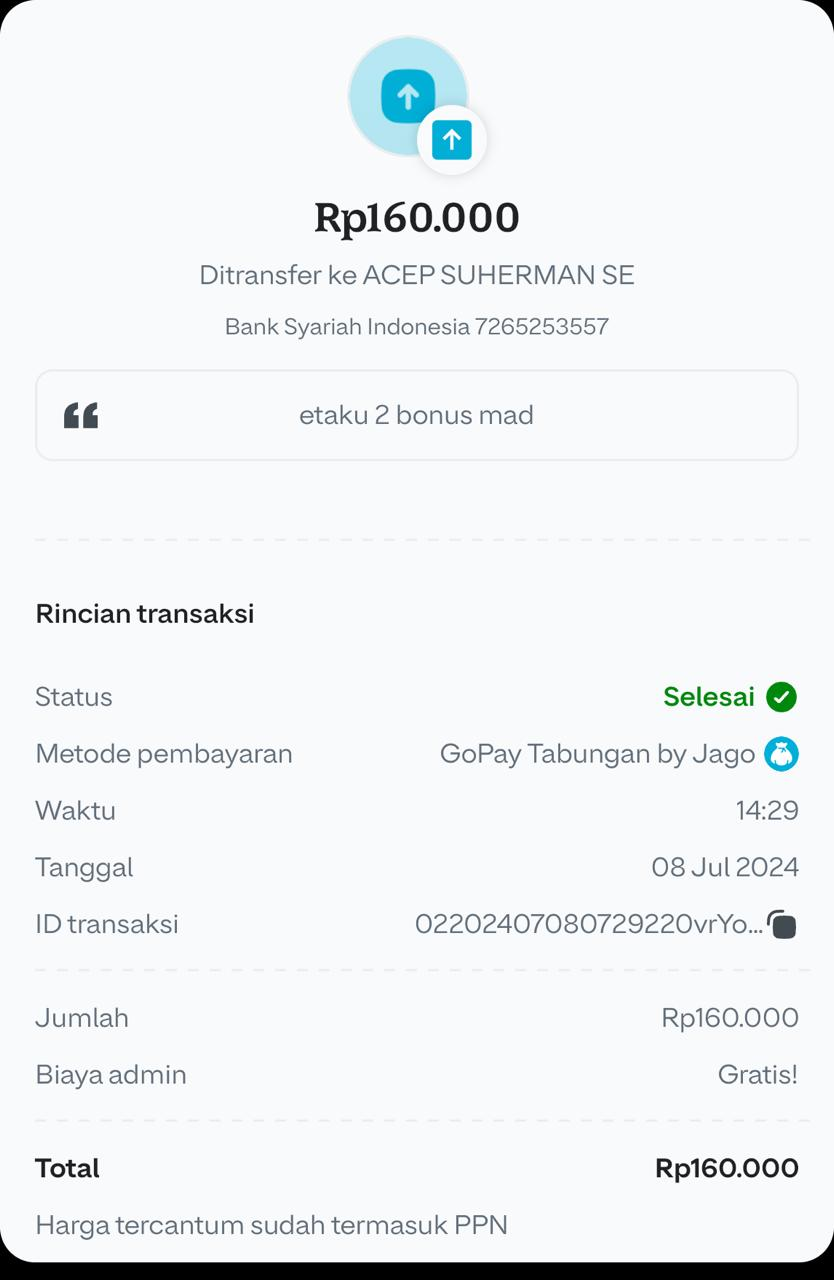Select the Rp160.000 amount heading

(x=417, y=218)
